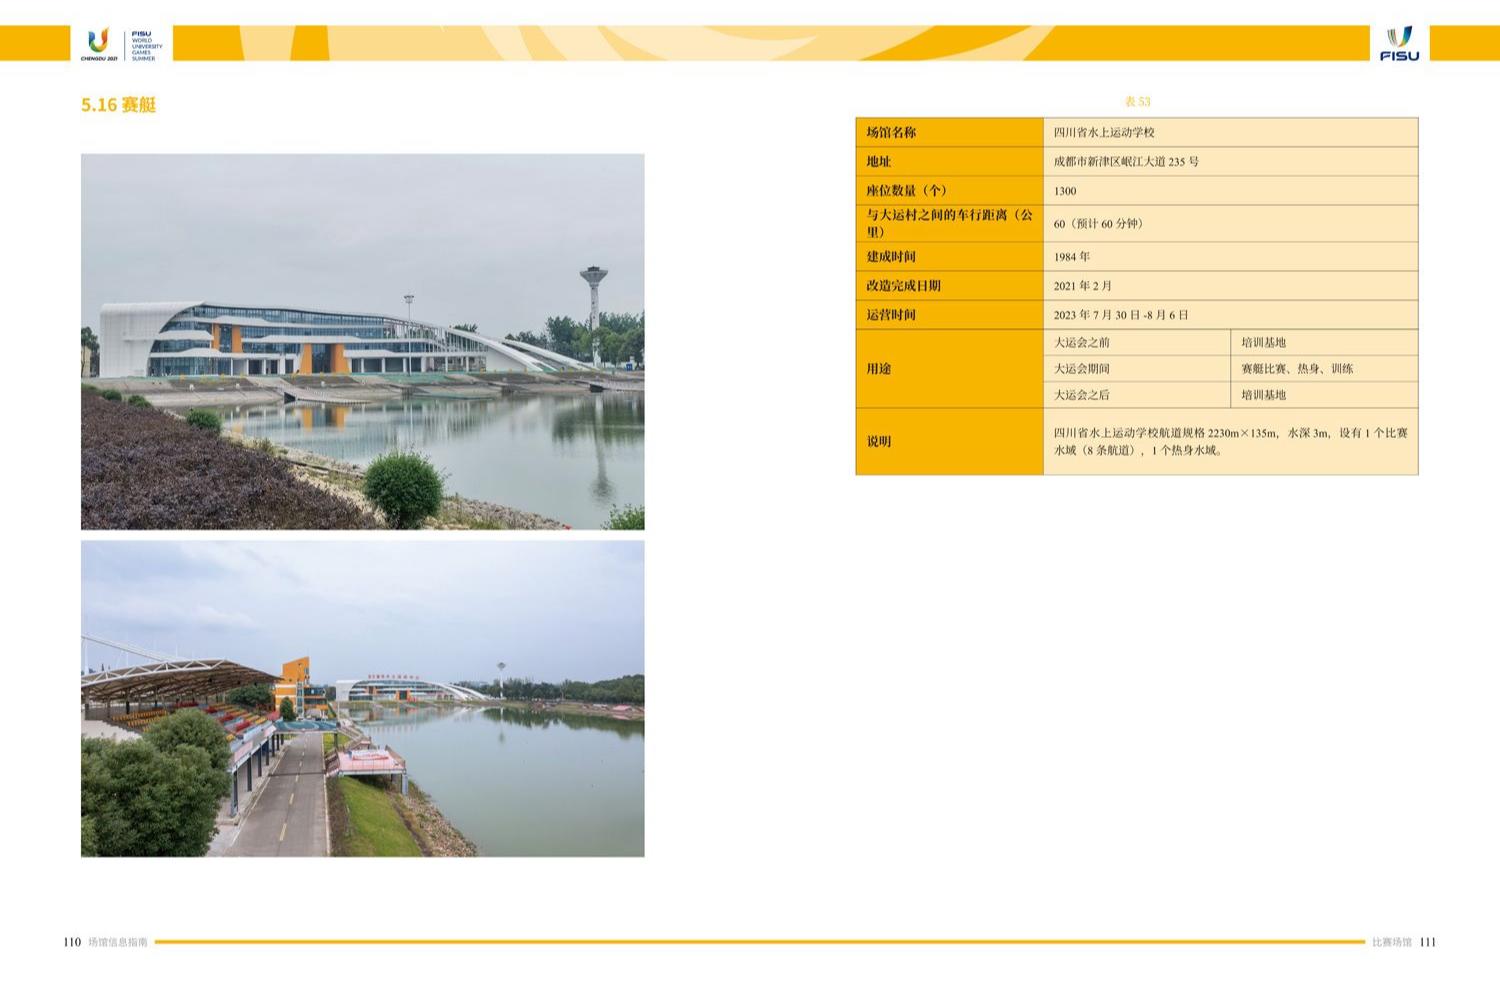1500x984 pixels.
Task: Select the renovation date 2021 年 2 月
Action: pyautogui.click(x=1082, y=286)
